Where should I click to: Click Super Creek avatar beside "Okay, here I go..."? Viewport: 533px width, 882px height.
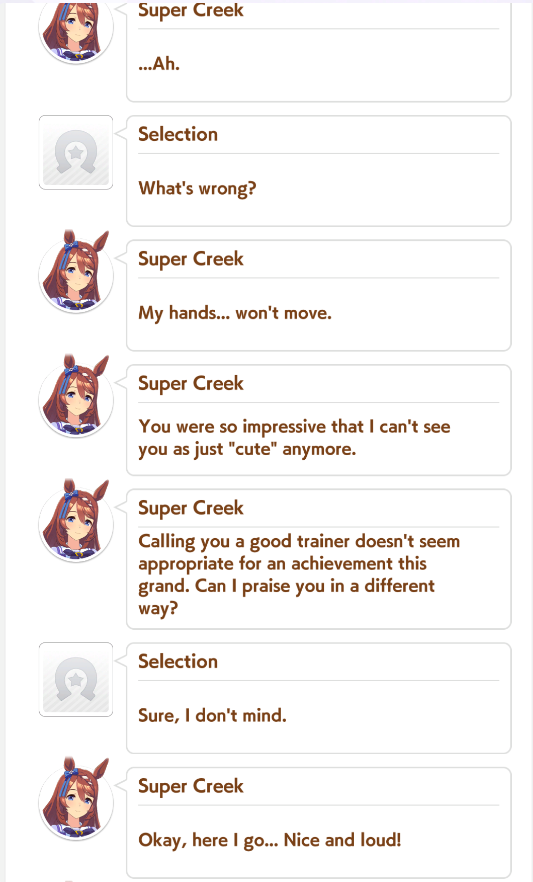tap(76, 800)
